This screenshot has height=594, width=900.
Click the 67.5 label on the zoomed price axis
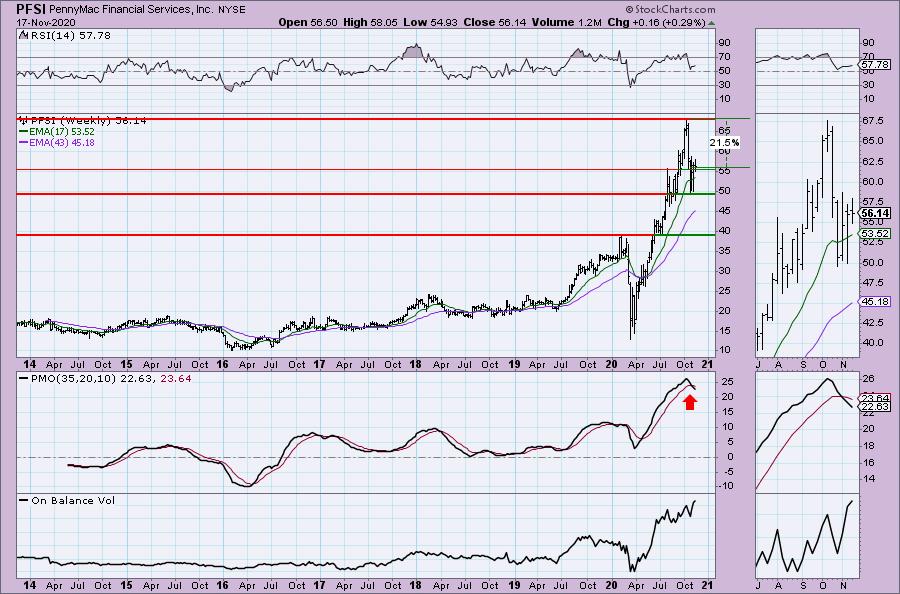pyautogui.click(x=872, y=121)
